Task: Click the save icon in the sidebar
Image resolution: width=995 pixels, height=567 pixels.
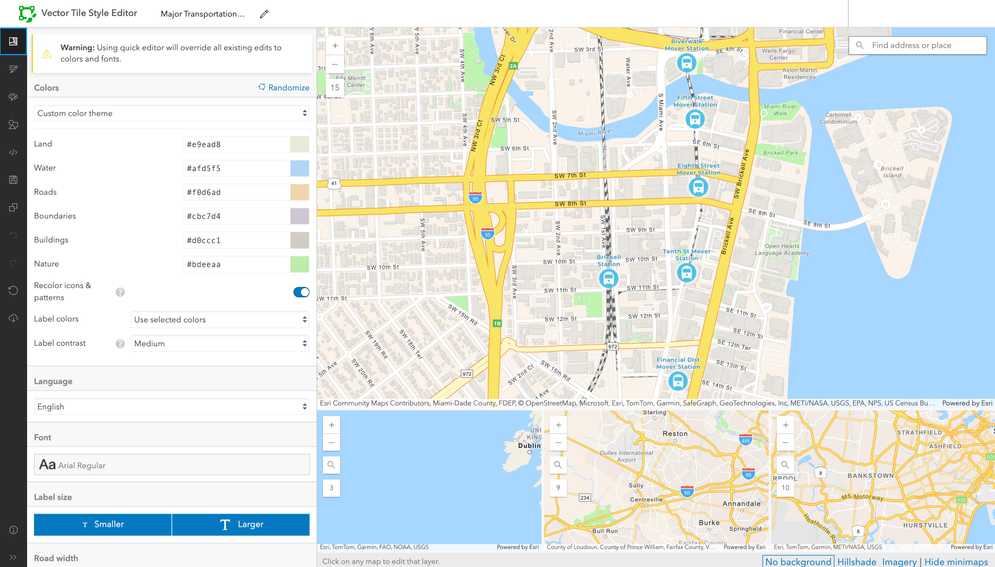Action: [13, 180]
